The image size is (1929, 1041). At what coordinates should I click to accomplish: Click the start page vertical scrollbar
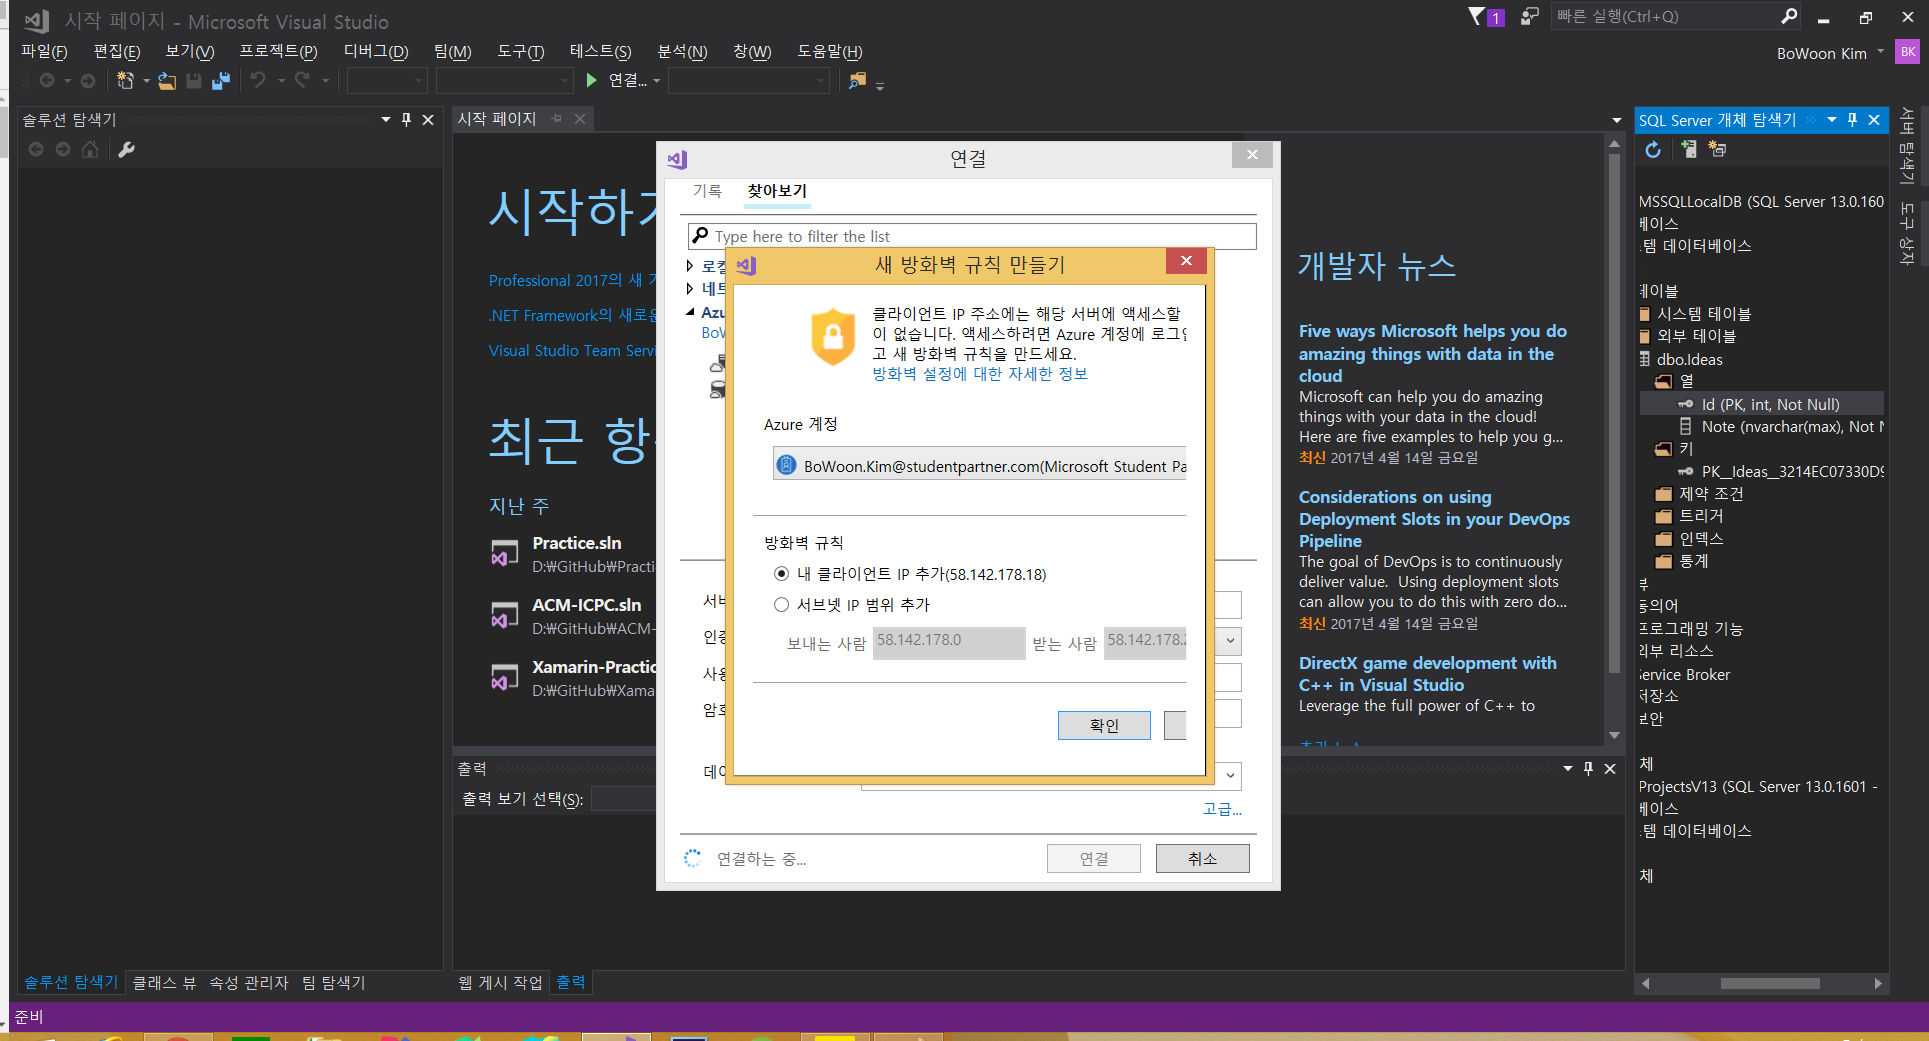coord(1613,412)
